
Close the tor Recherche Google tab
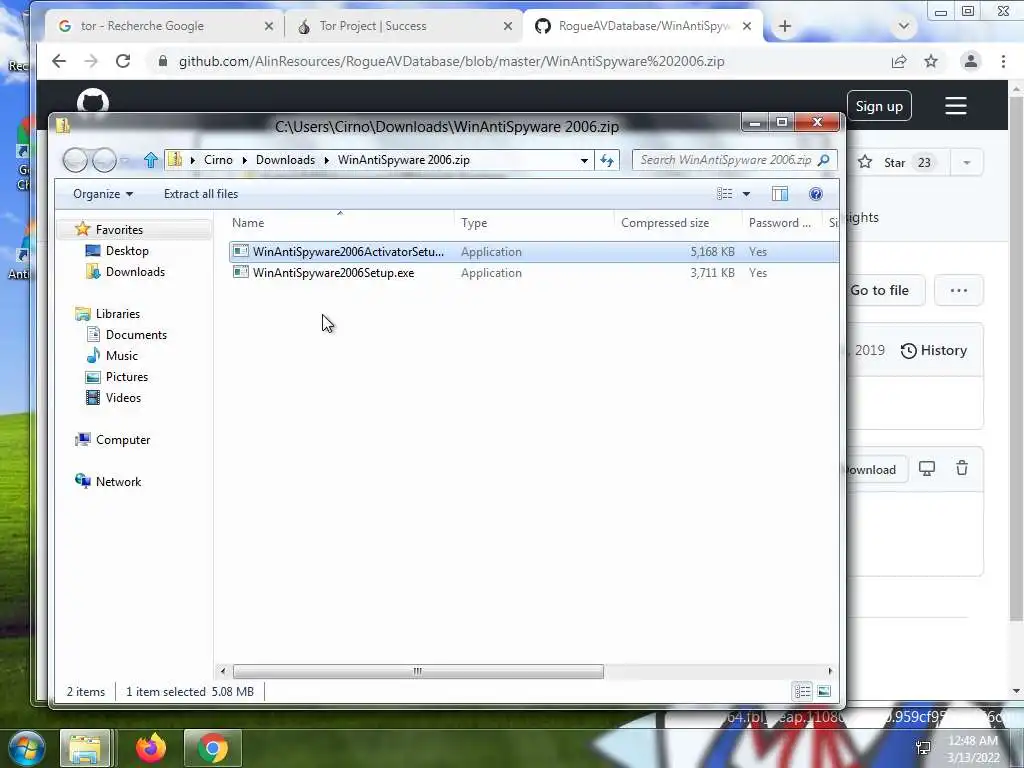tap(269, 26)
